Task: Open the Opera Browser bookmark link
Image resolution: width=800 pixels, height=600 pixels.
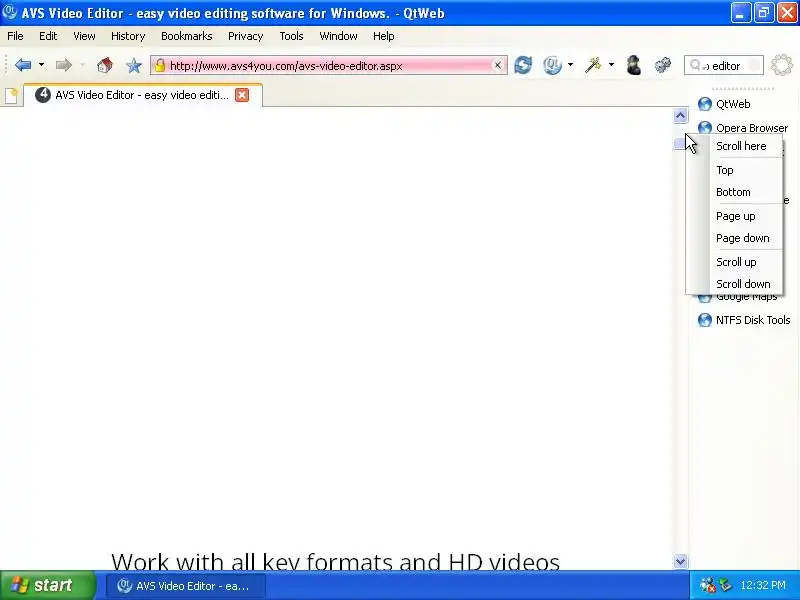Action: coord(752,128)
